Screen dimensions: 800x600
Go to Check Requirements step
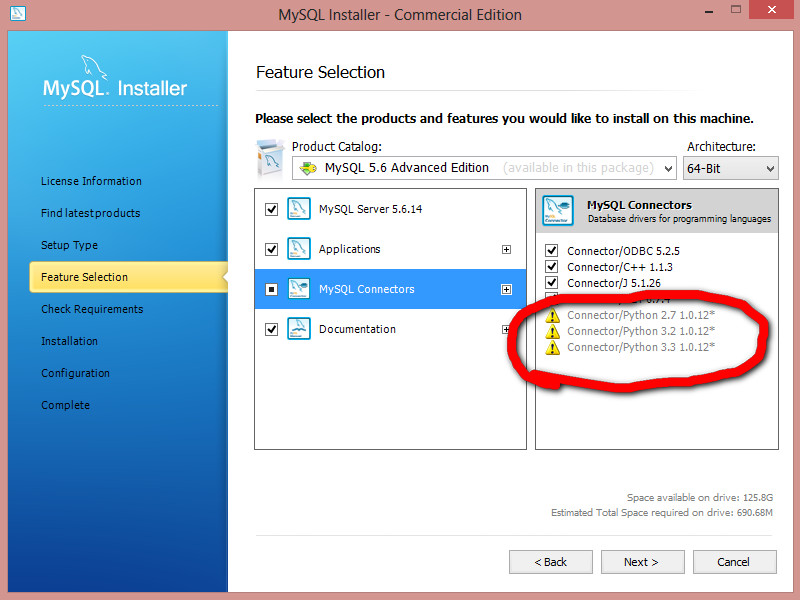92,309
